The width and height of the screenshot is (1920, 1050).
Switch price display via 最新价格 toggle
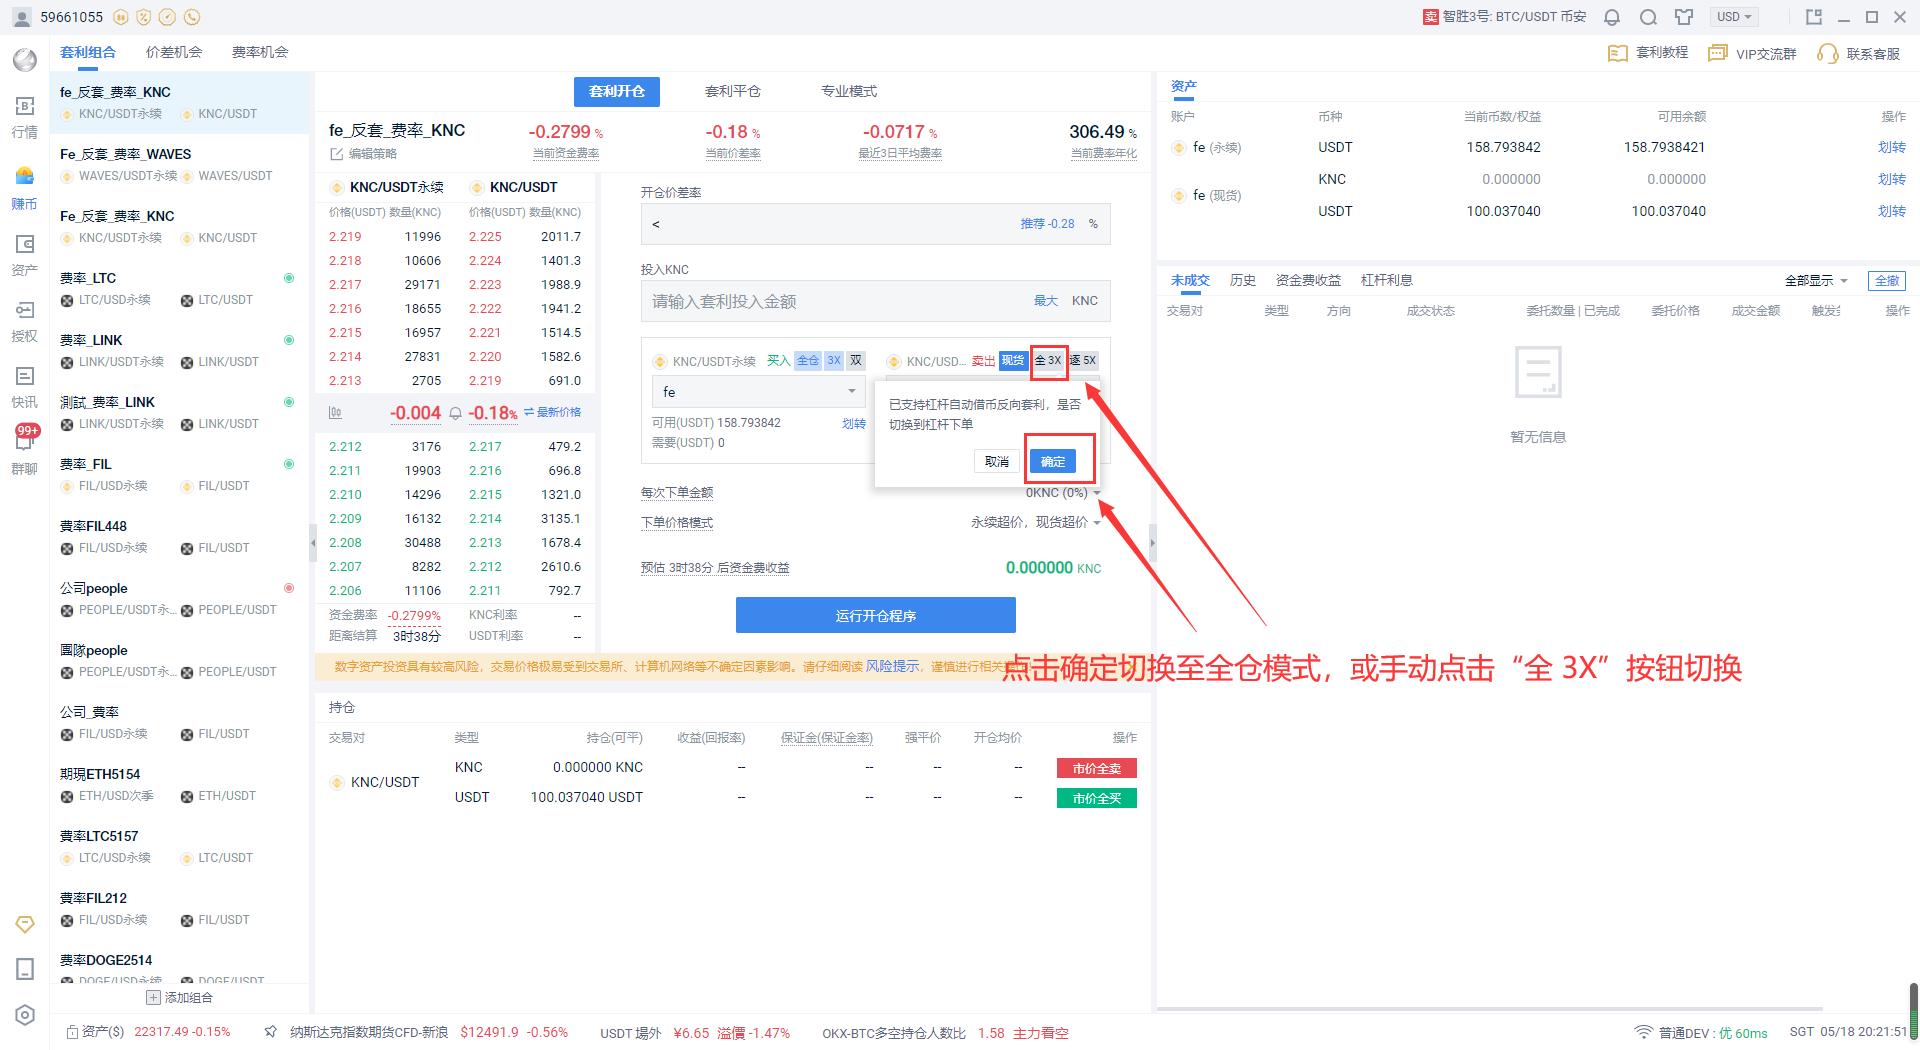coord(552,413)
